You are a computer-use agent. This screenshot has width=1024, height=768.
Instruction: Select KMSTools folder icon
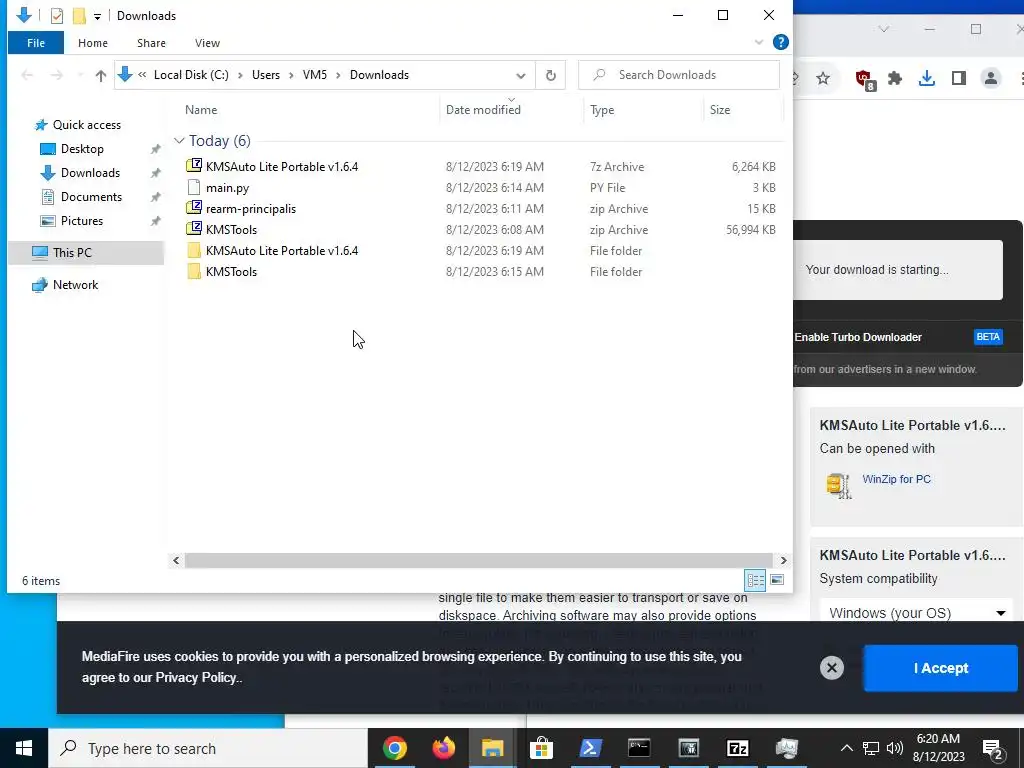[193, 272]
